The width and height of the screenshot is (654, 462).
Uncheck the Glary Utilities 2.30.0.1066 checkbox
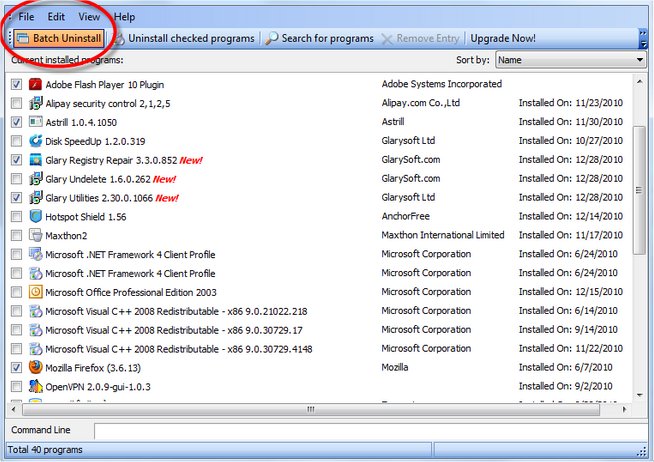pos(16,198)
